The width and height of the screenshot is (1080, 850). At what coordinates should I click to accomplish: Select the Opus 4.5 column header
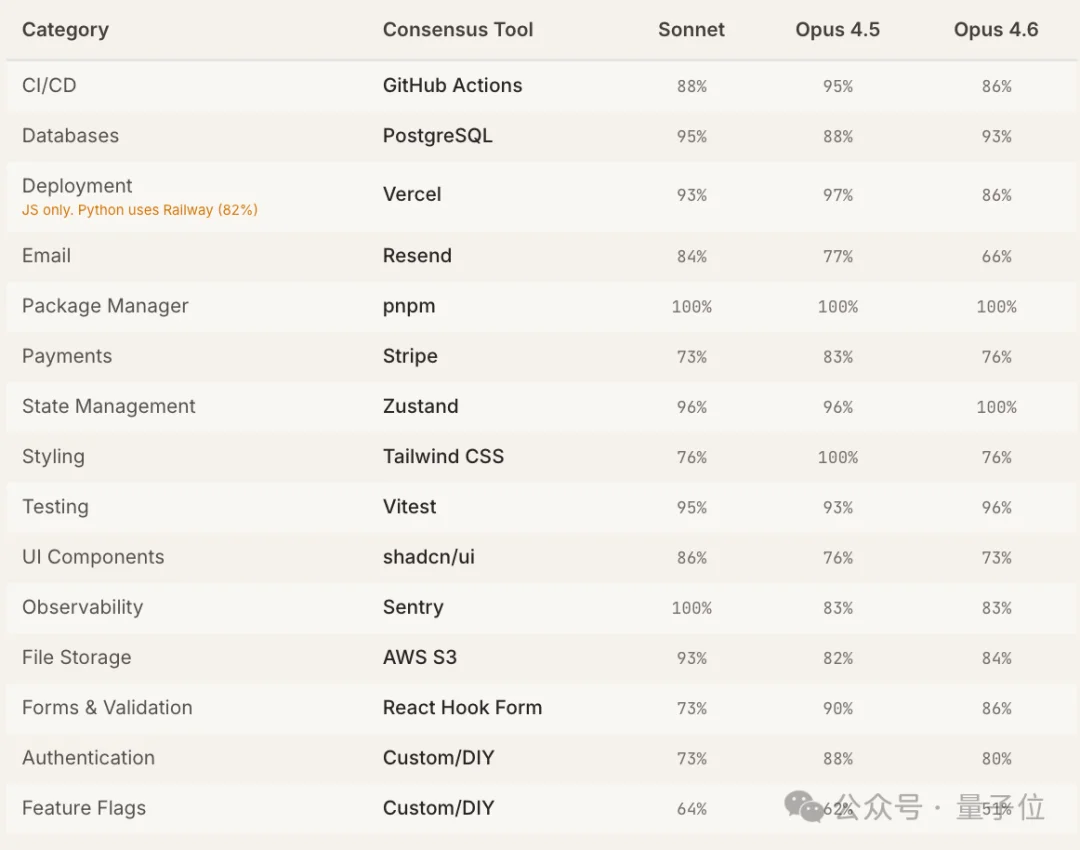(837, 30)
